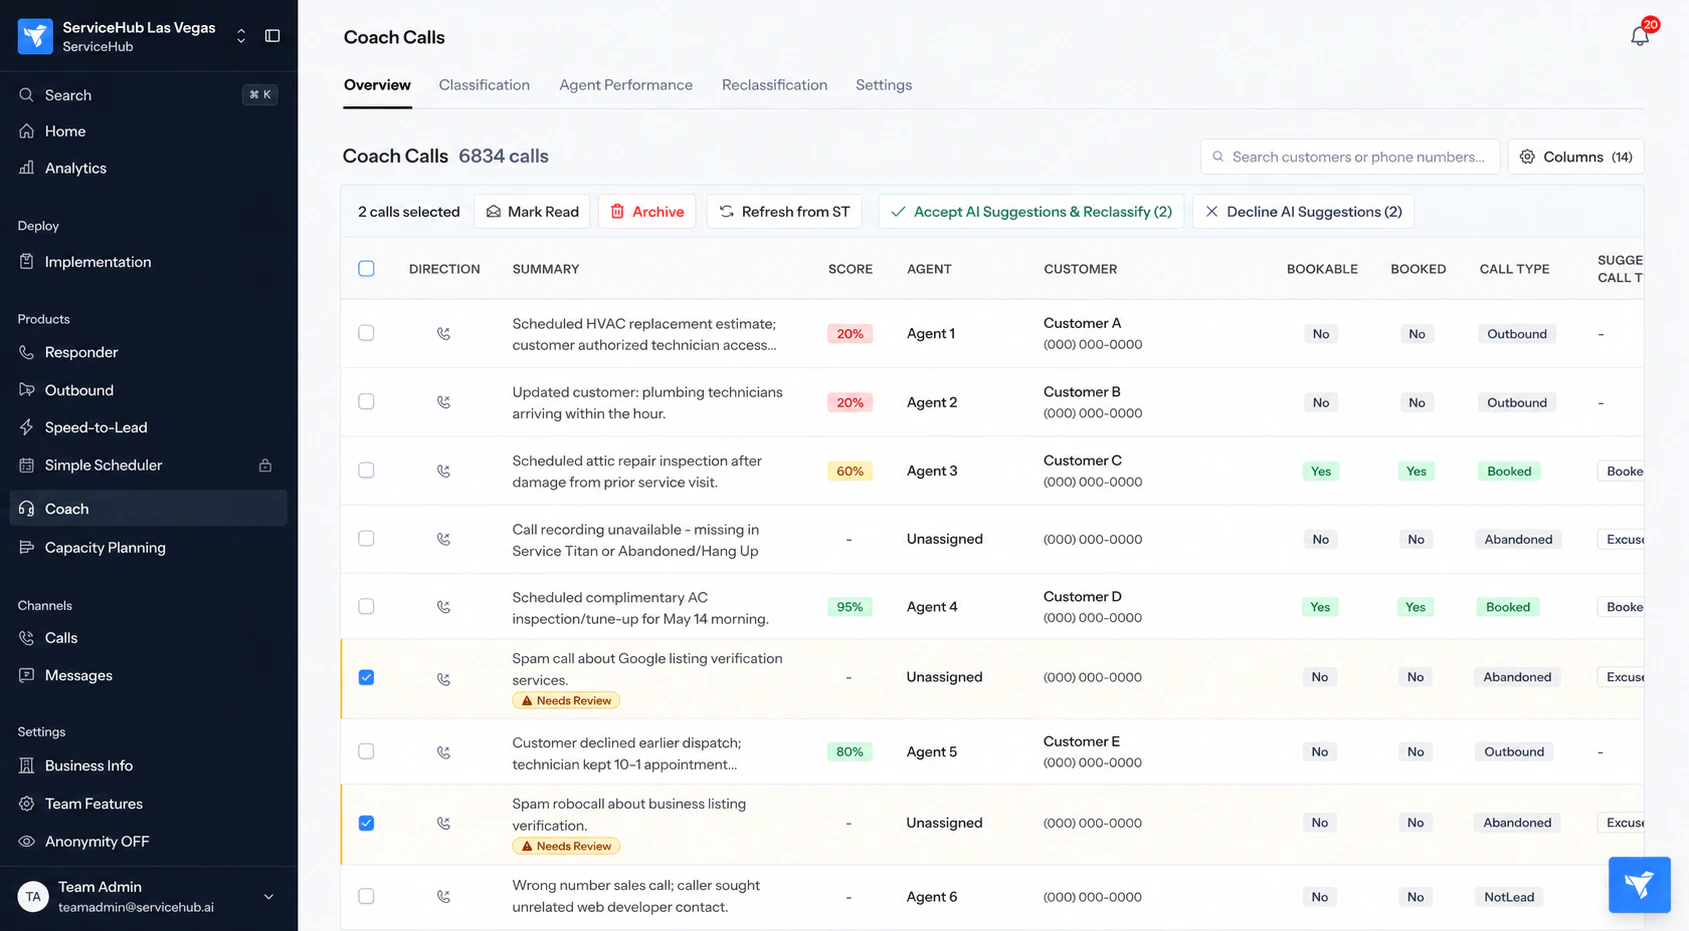The width and height of the screenshot is (1689, 931).
Task: Open the Settings tab in Coach Calls
Action: point(884,85)
